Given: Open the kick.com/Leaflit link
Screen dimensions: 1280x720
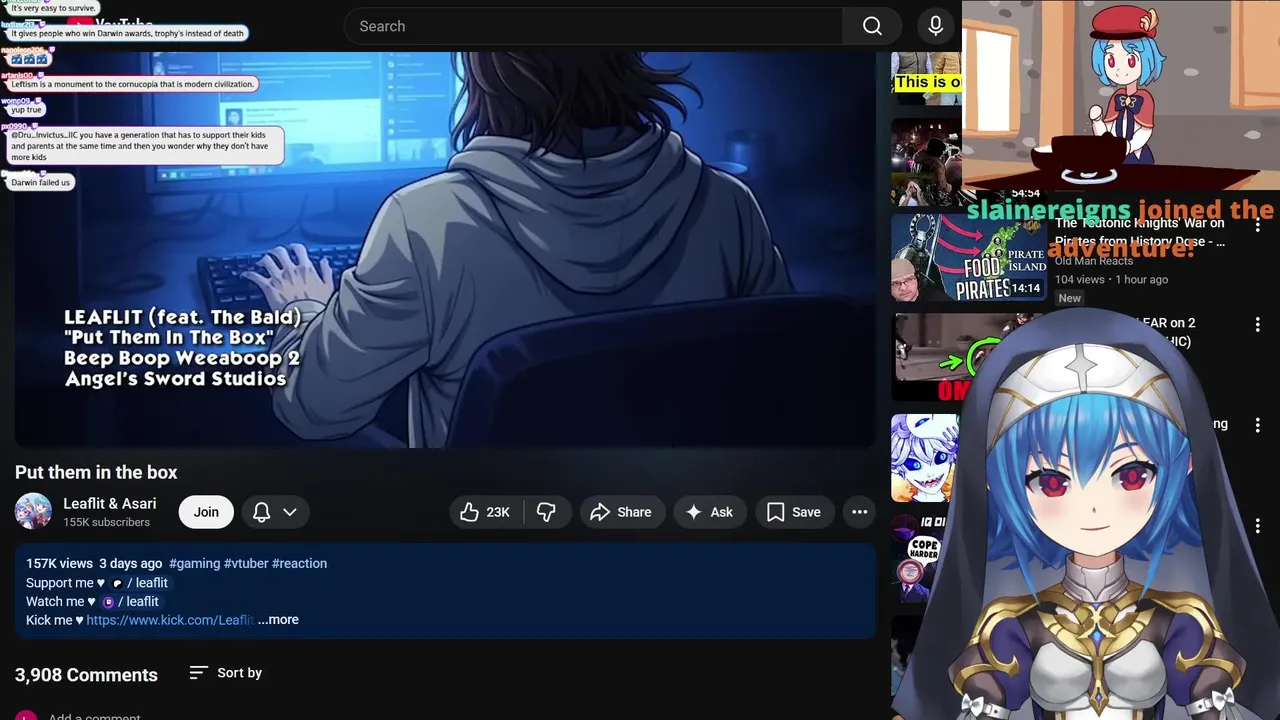Looking at the screenshot, I should point(169,620).
